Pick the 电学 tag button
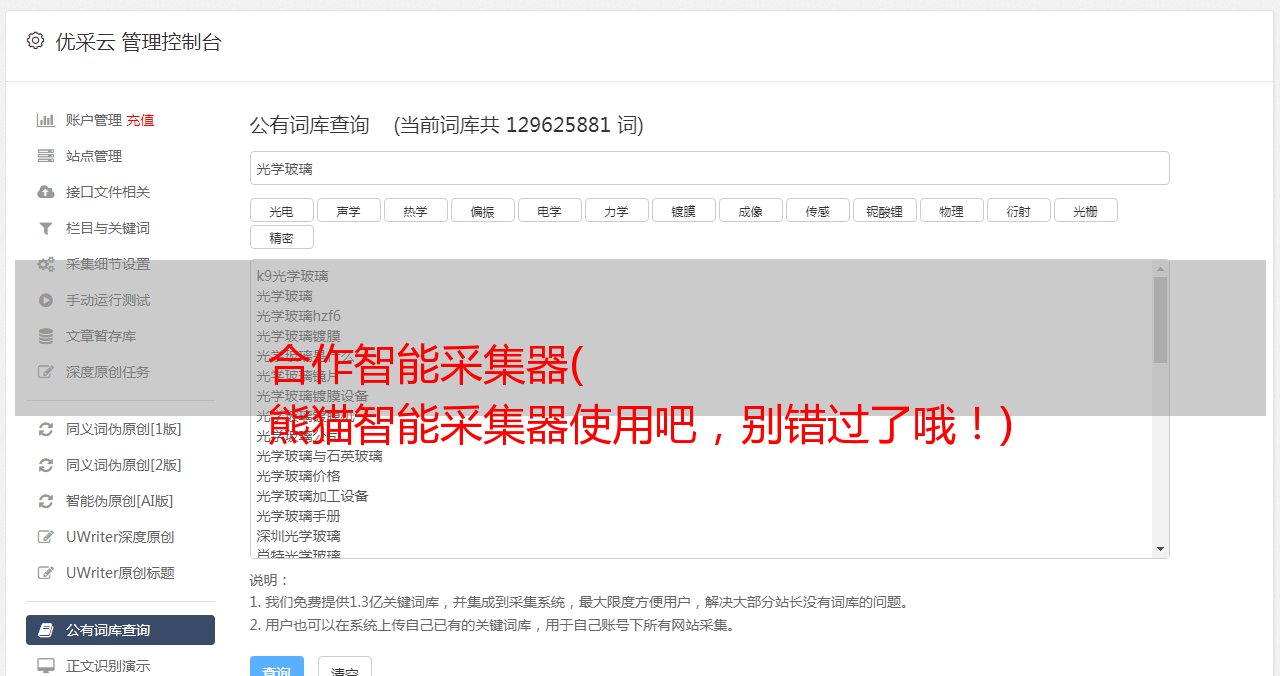 pyautogui.click(x=549, y=210)
